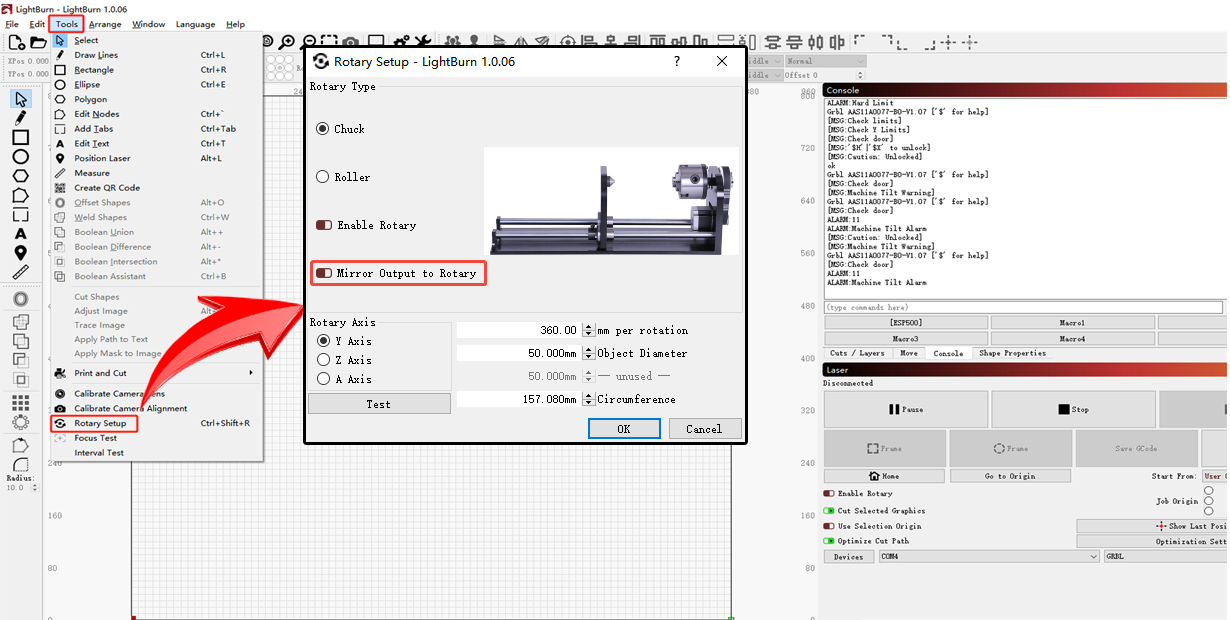Select the Measure ruler tool in the left toolbar

(x=21, y=272)
